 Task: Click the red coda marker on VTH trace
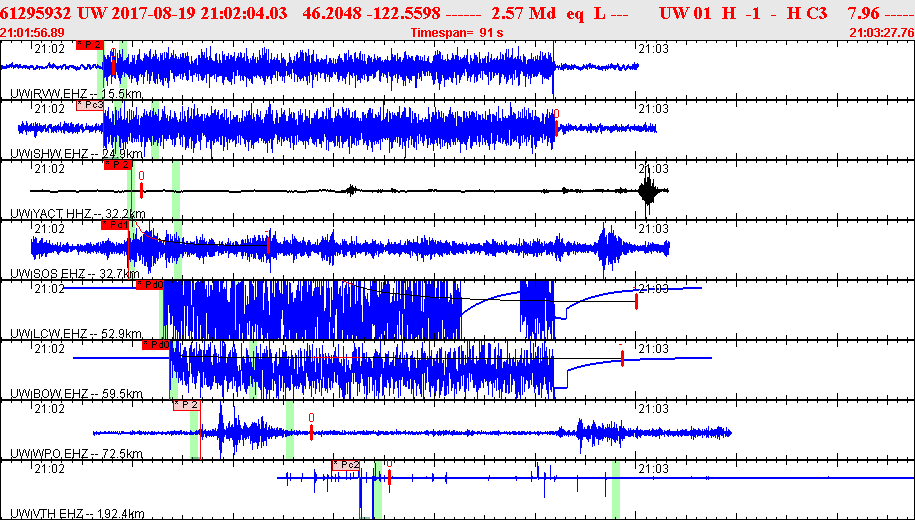389,477
